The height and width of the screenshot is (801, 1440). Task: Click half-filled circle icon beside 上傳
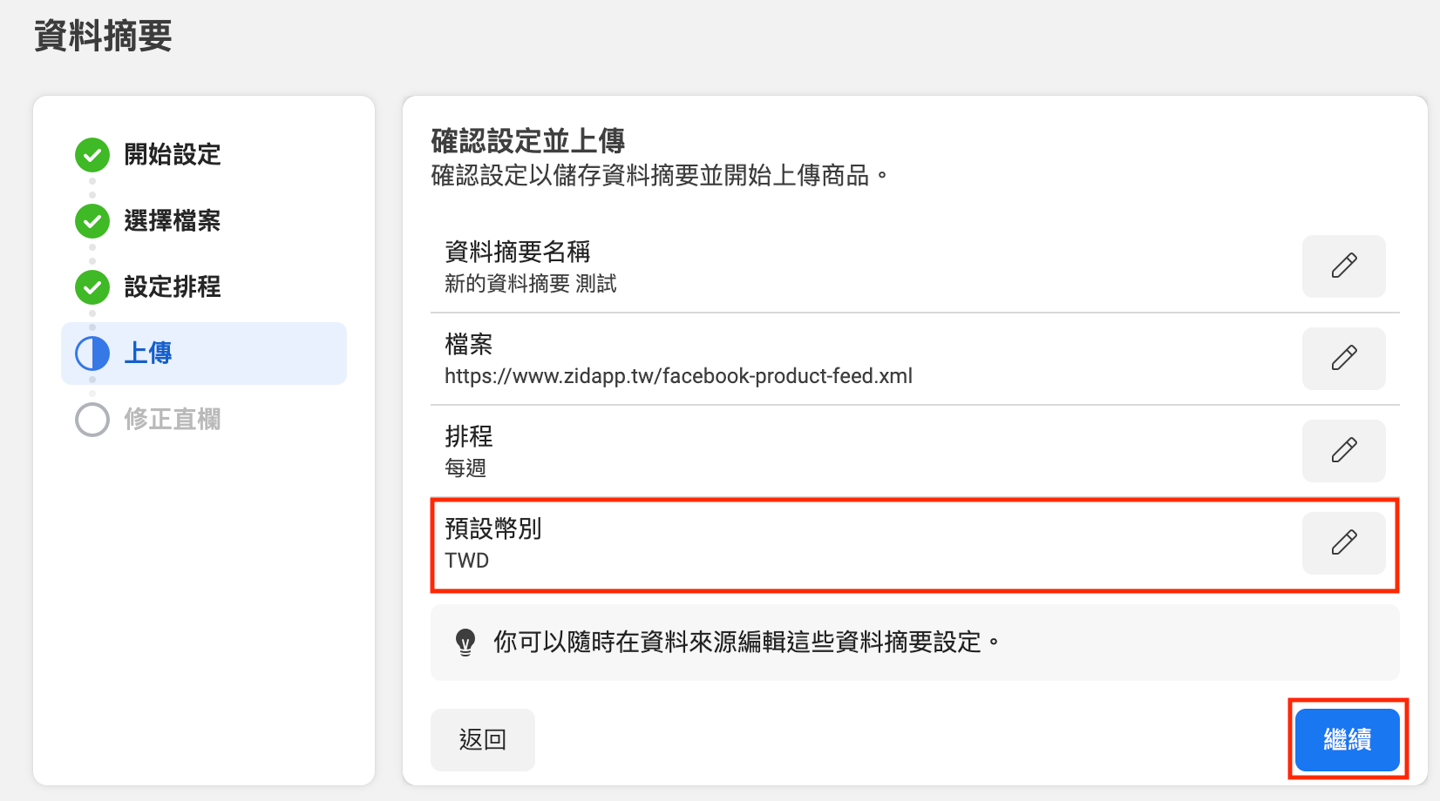92,353
